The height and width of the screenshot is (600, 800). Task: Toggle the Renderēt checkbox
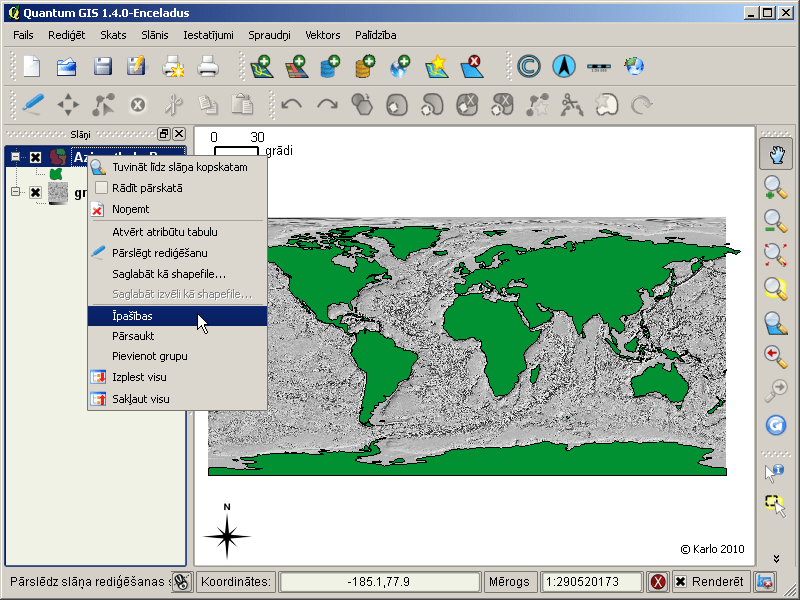coord(680,582)
